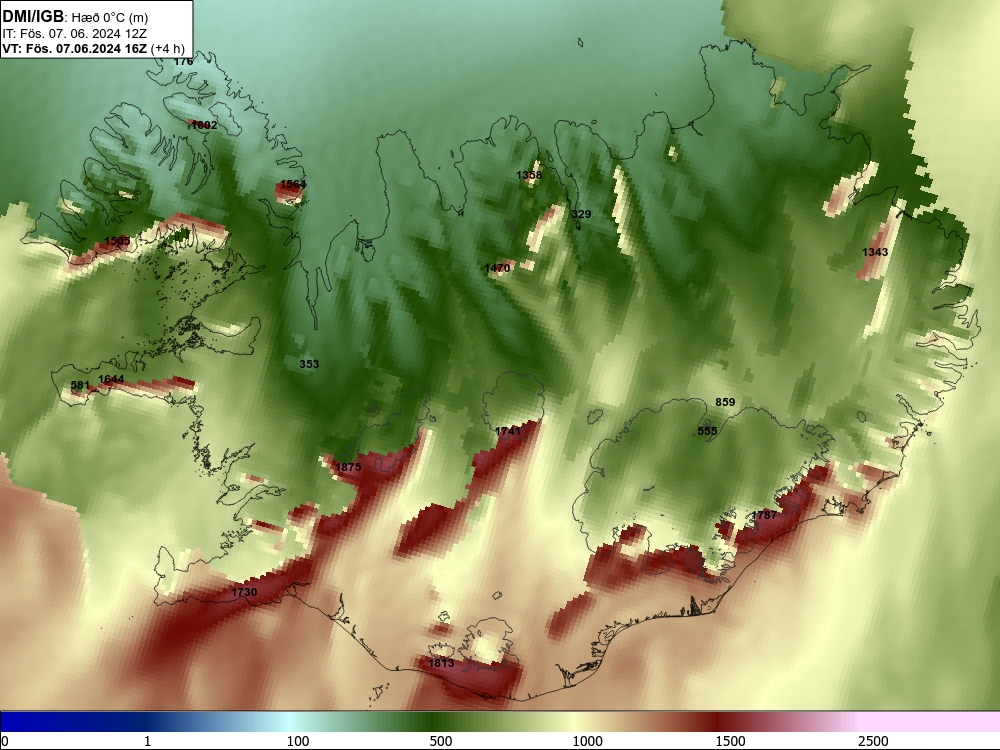
Task: Click the map value 1741
Action: [508, 431]
